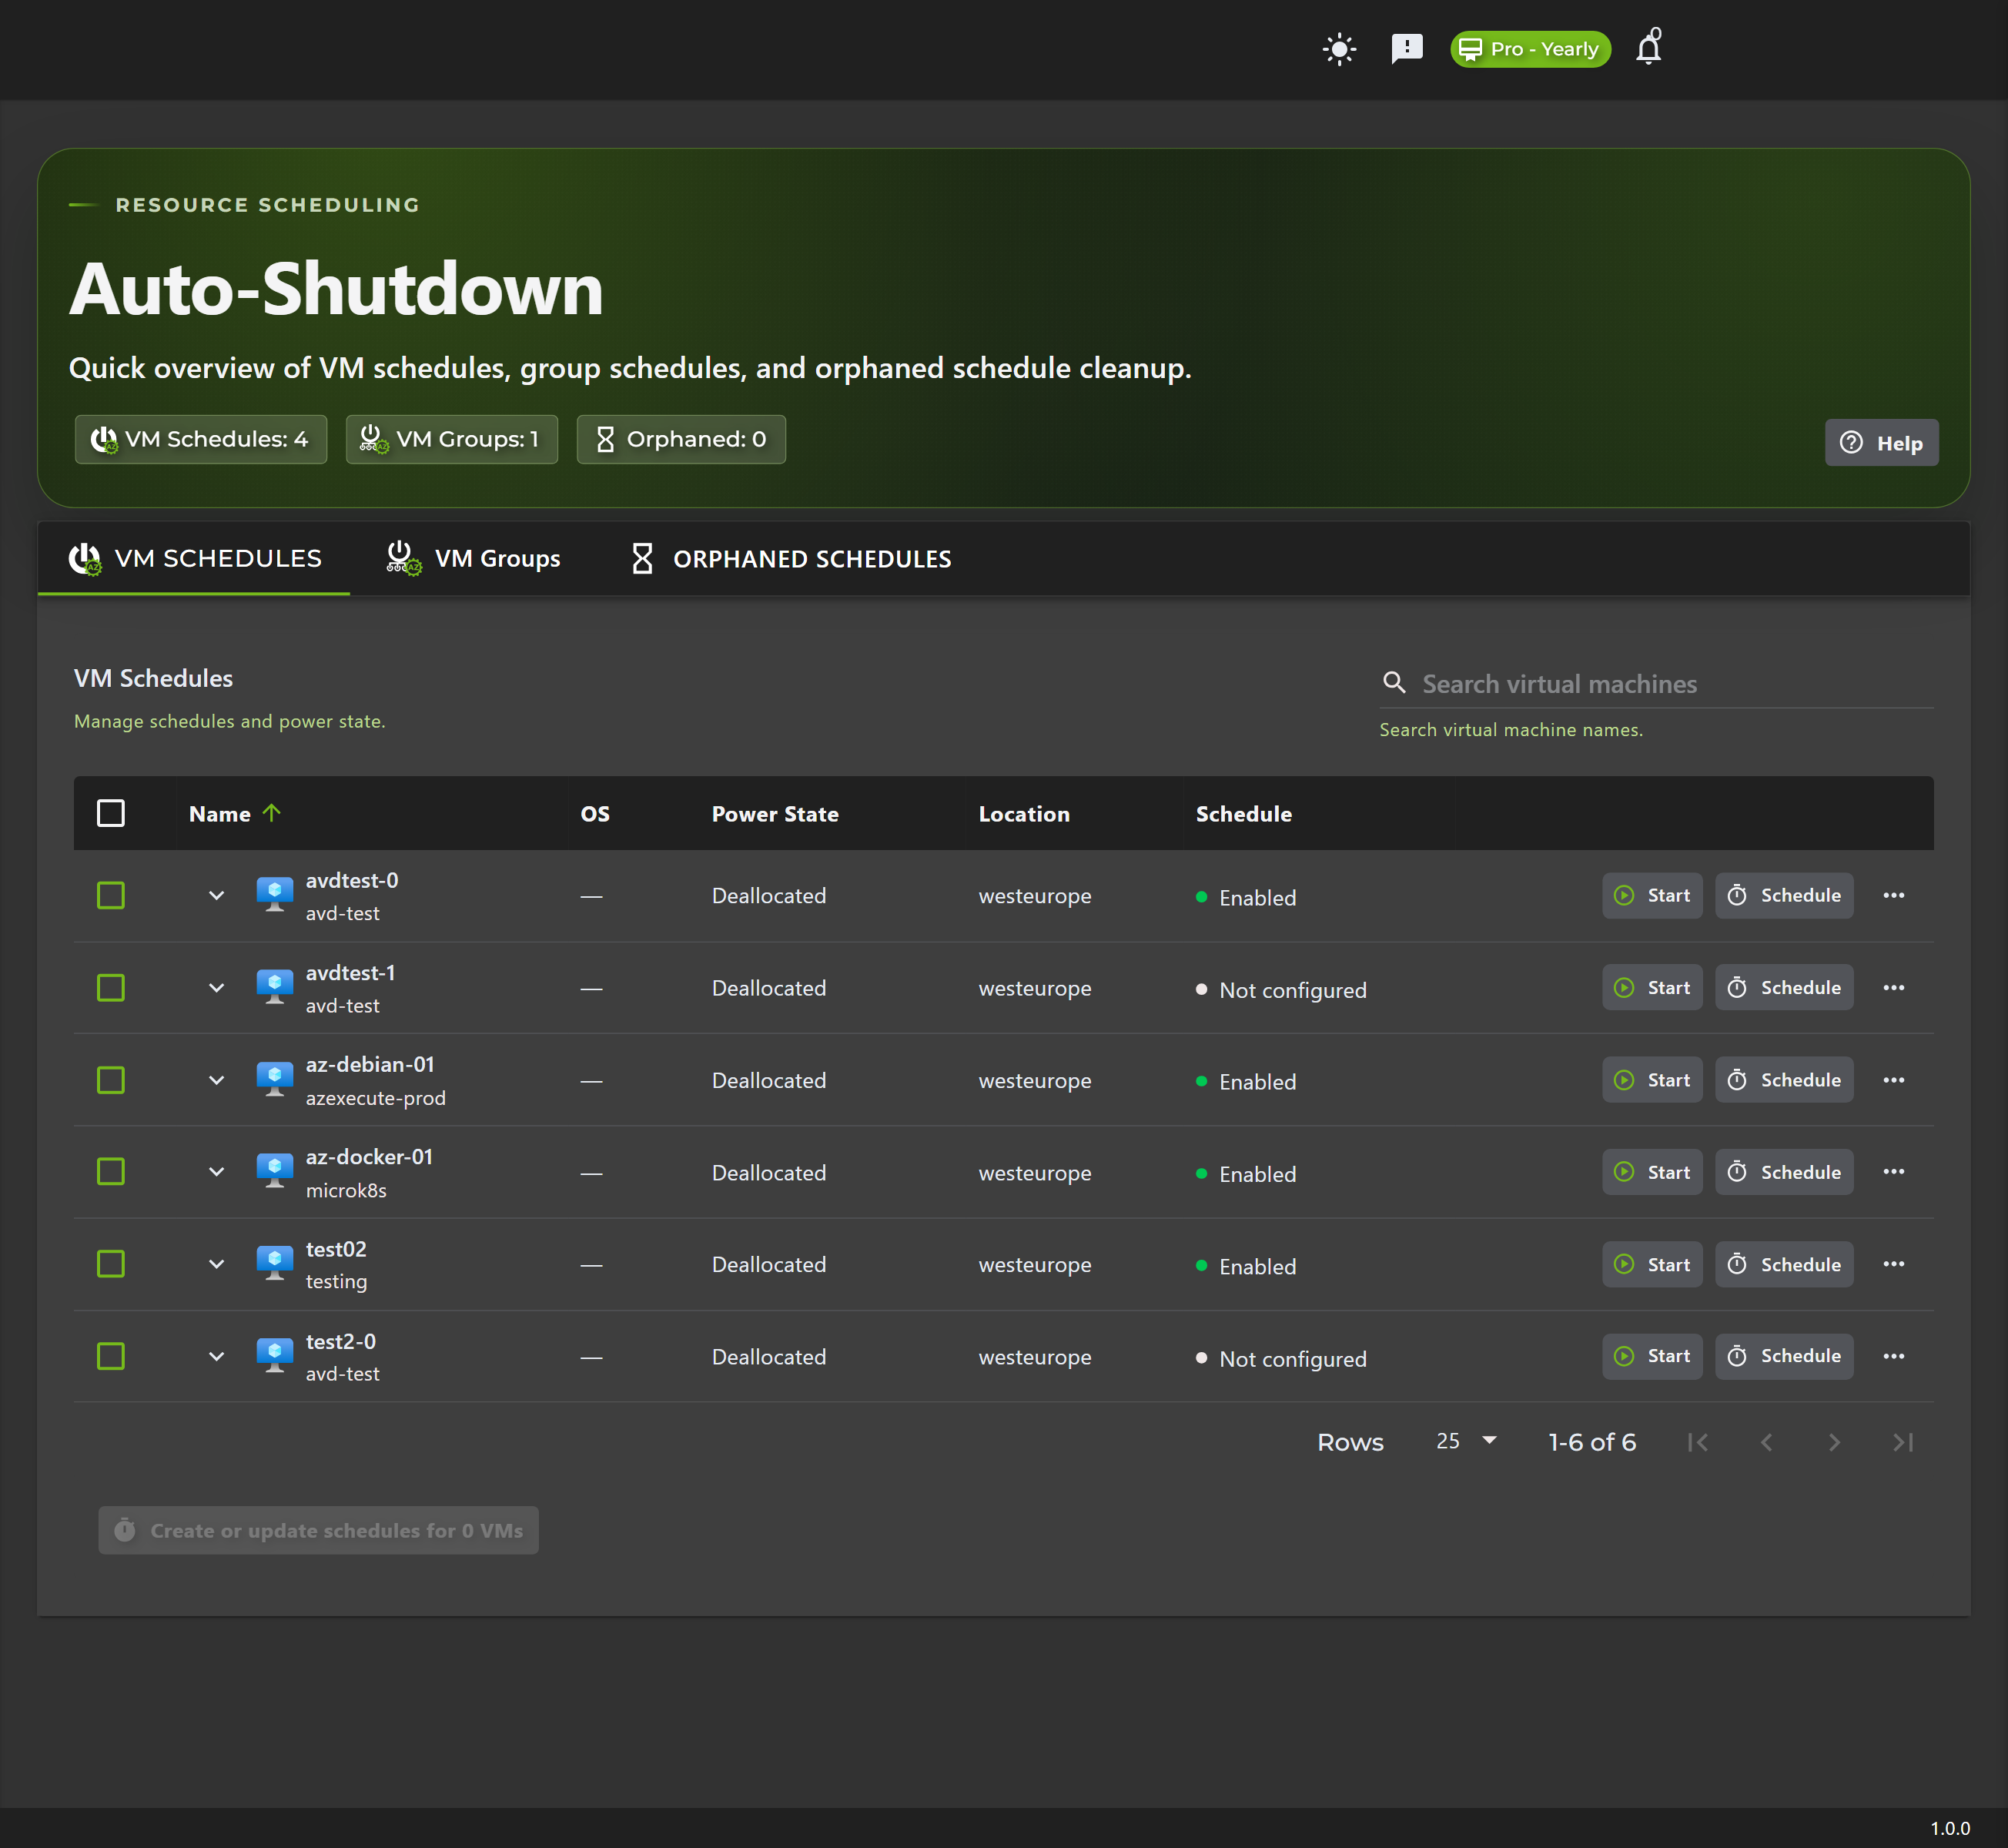Select the avdtest-1 row checkbox

tap(111, 988)
